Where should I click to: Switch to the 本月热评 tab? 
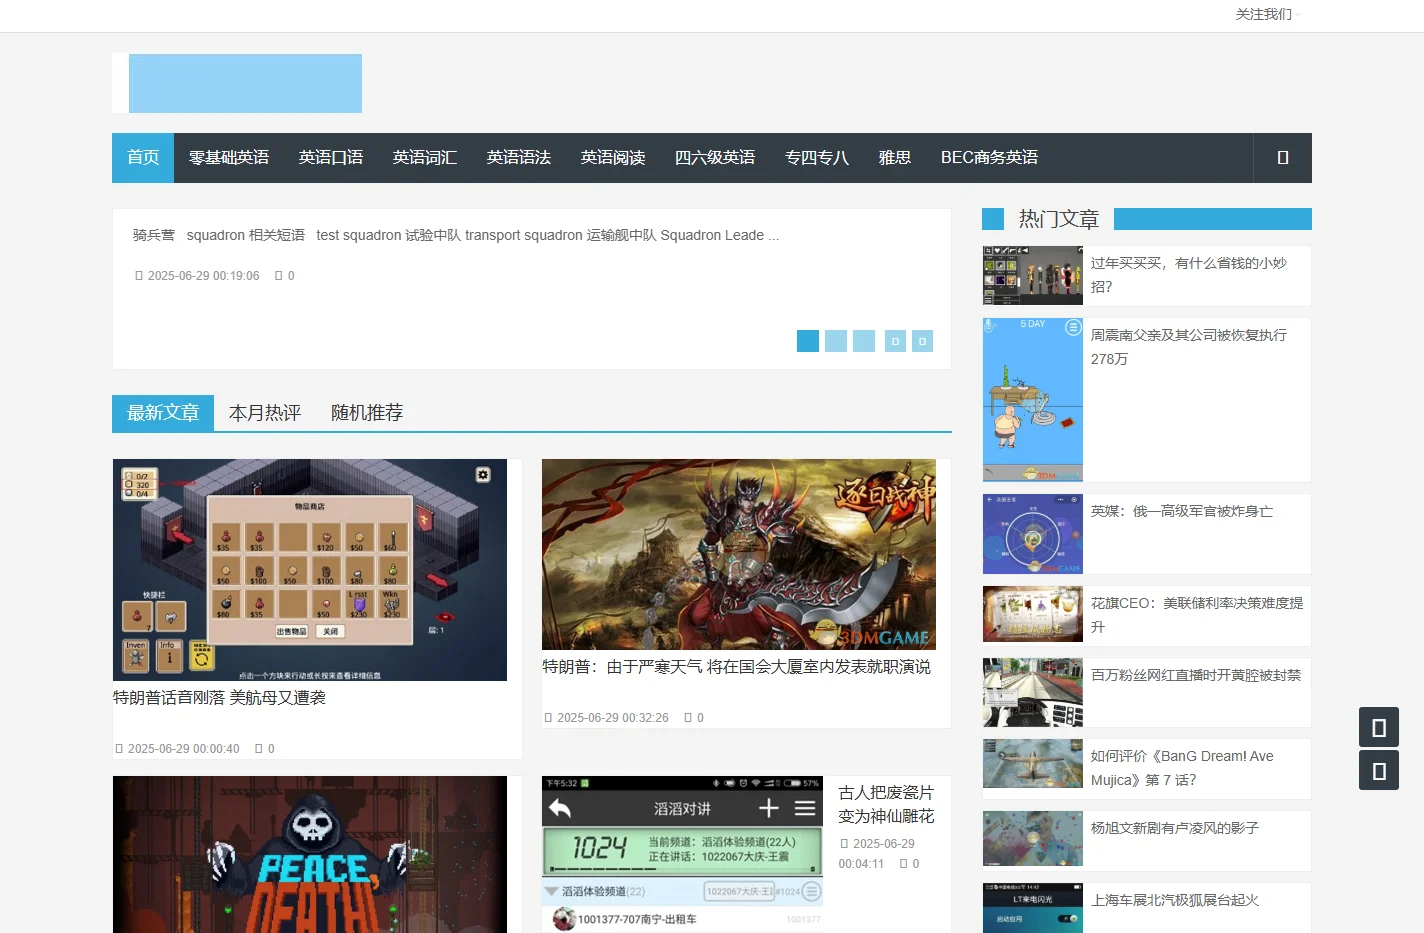pos(265,413)
